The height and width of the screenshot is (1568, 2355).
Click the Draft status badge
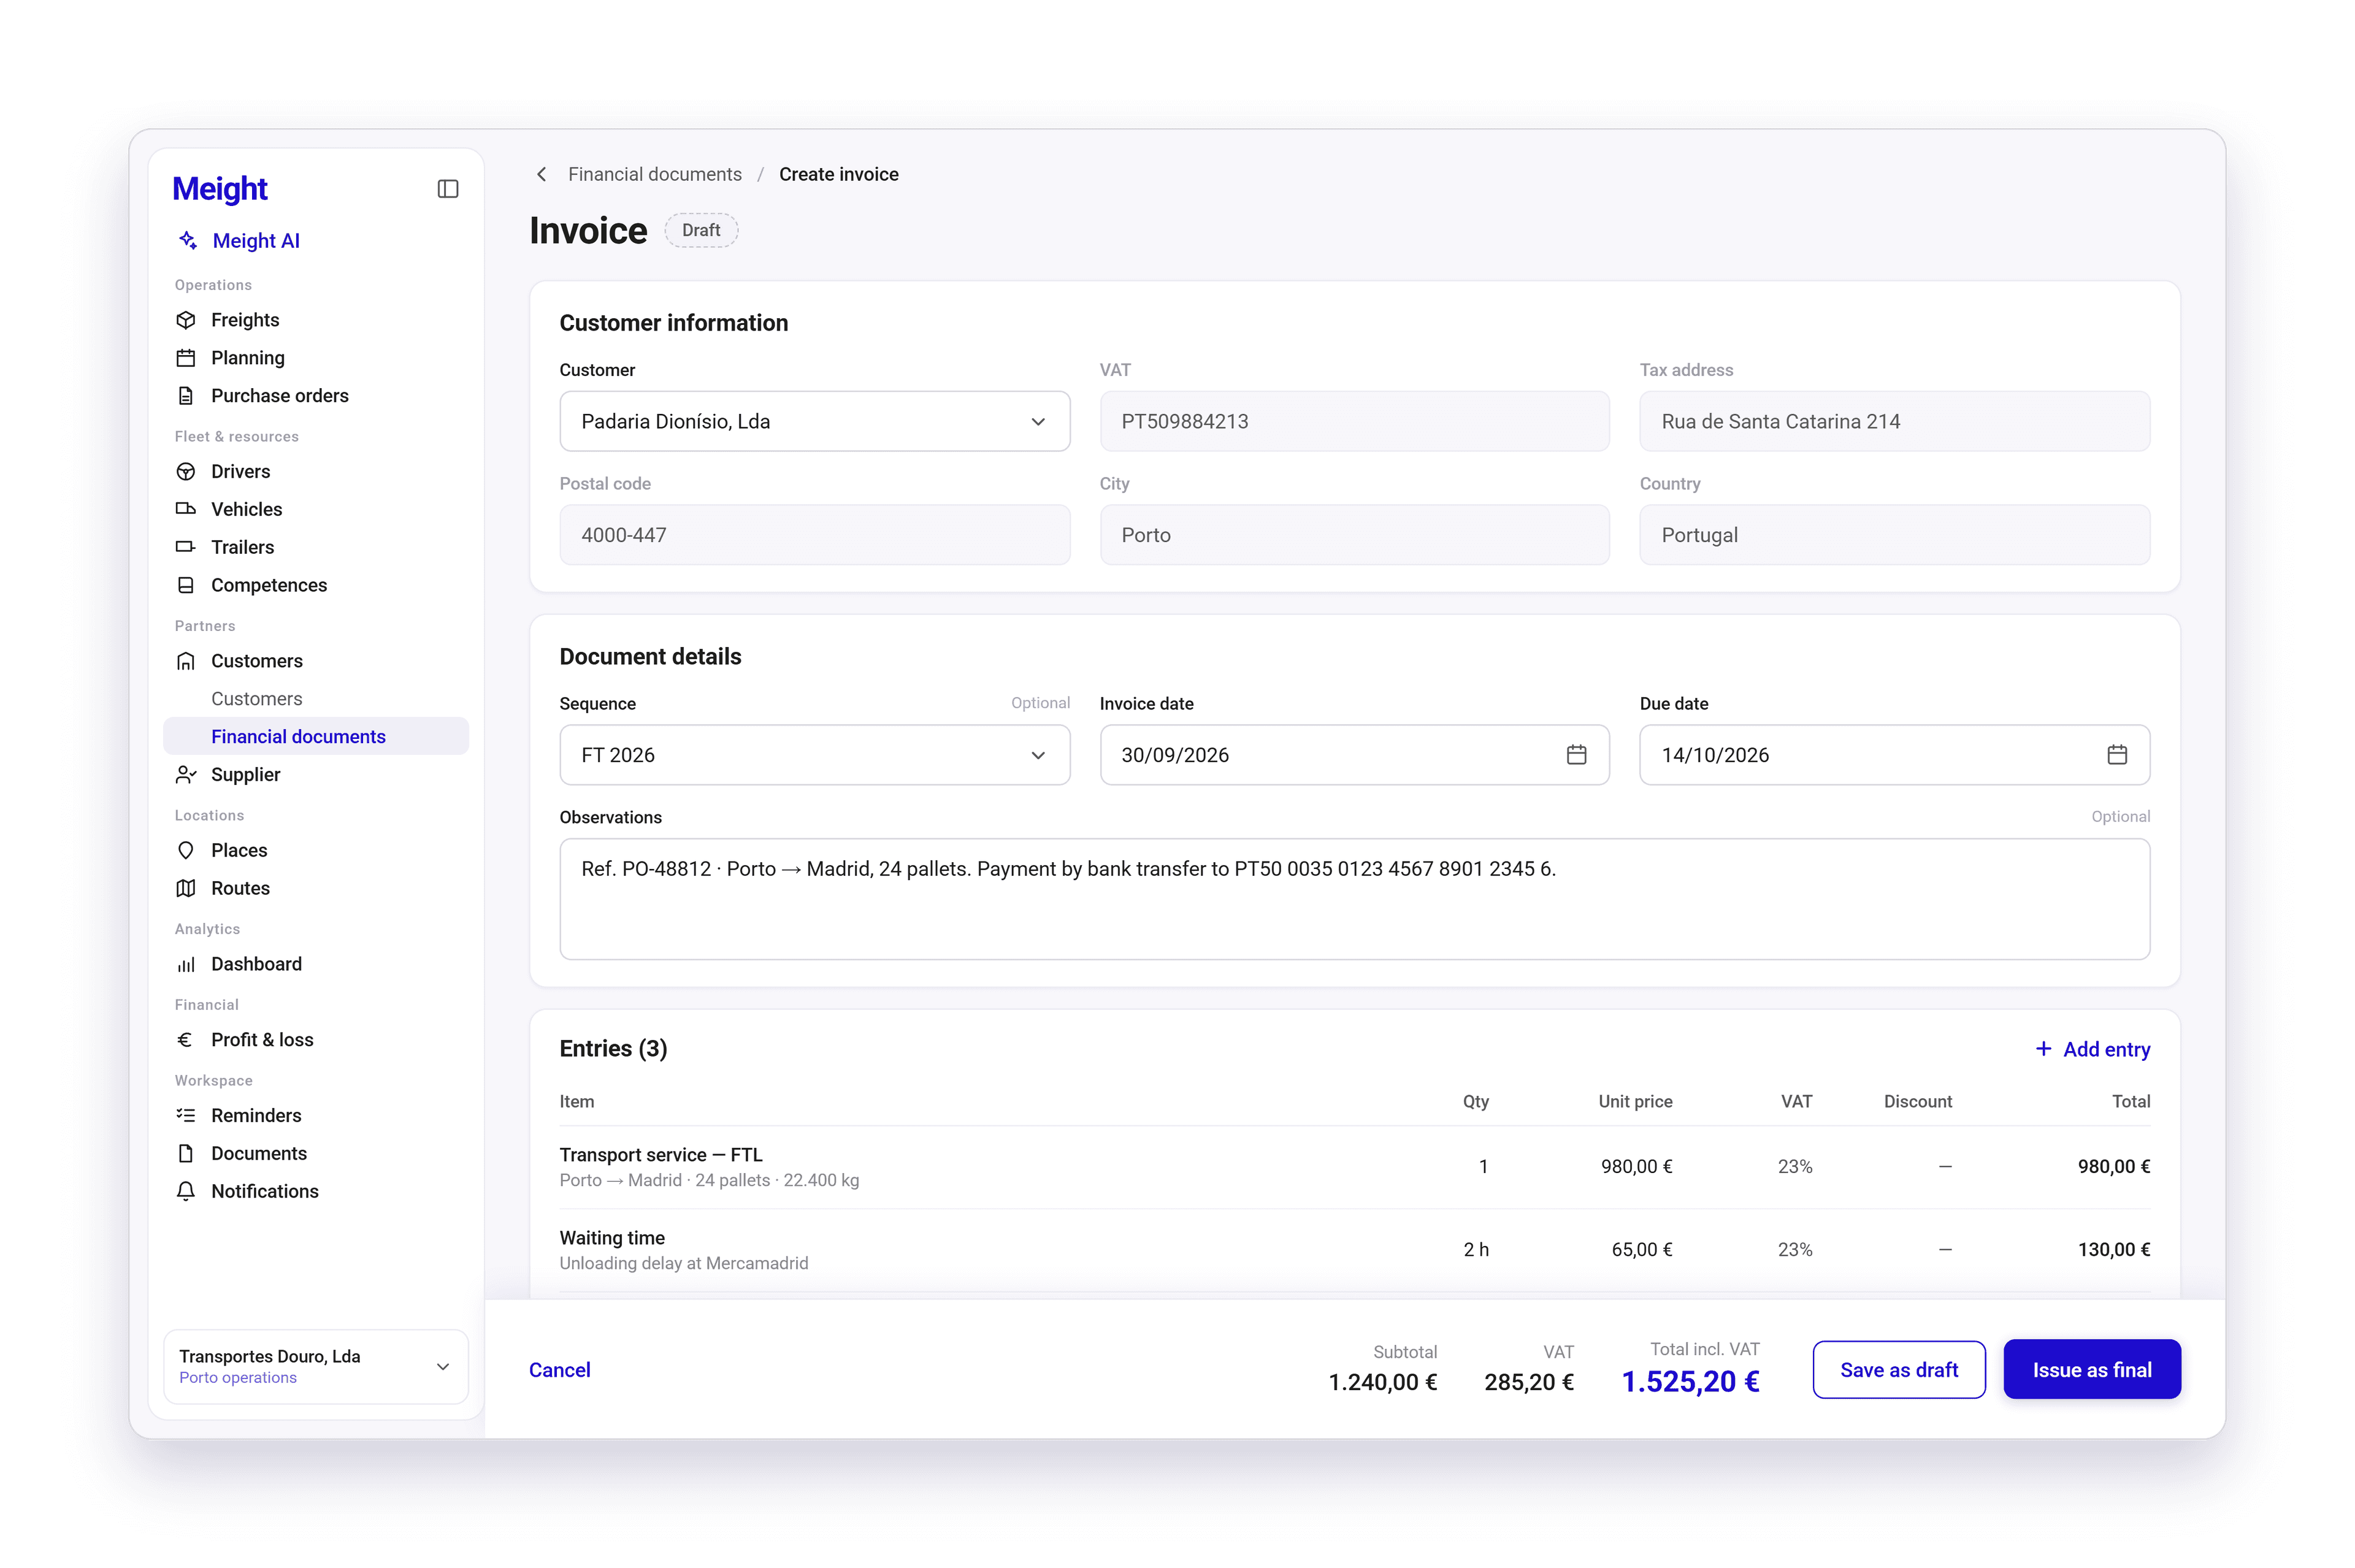[x=701, y=230]
